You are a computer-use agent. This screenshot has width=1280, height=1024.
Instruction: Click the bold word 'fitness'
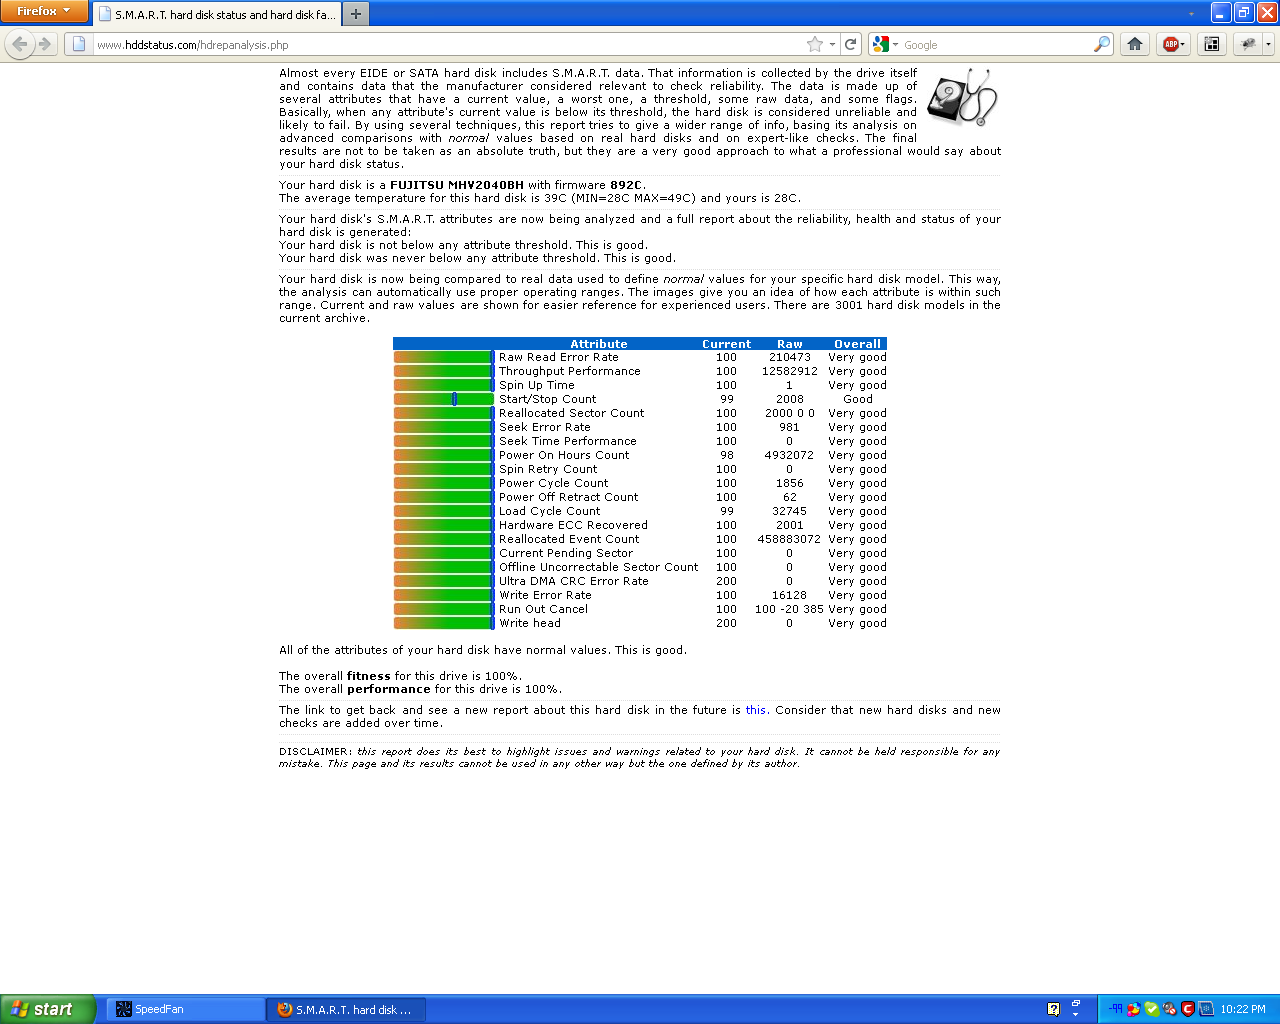coord(369,676)
